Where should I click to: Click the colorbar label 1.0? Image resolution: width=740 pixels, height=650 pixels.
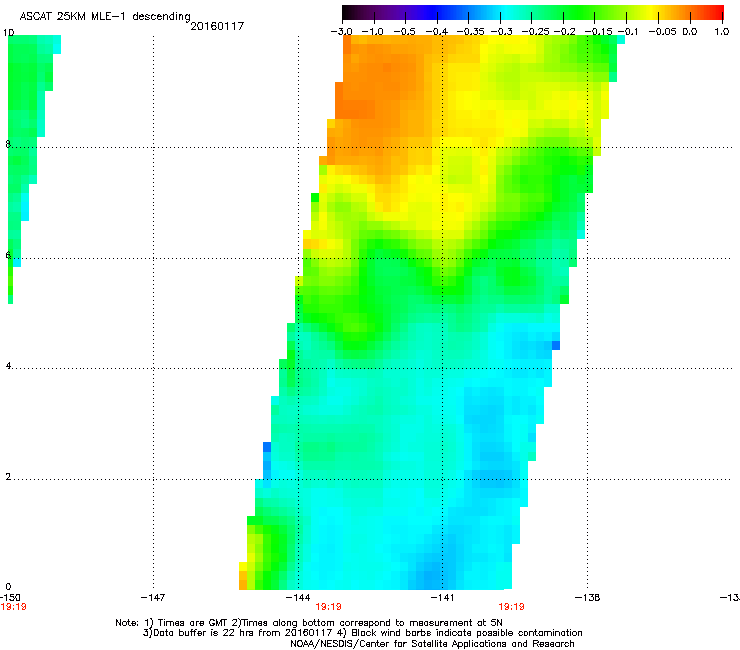pos(722,32)
